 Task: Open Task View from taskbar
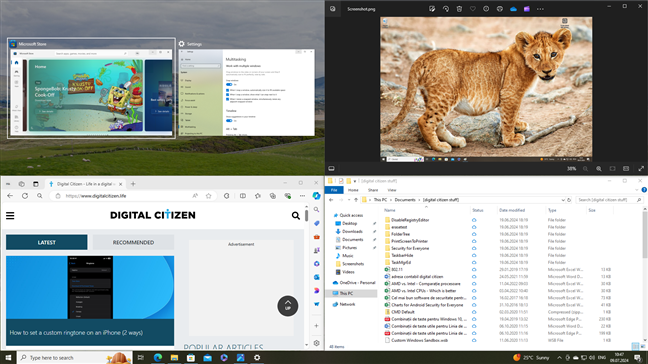[141, 357]
